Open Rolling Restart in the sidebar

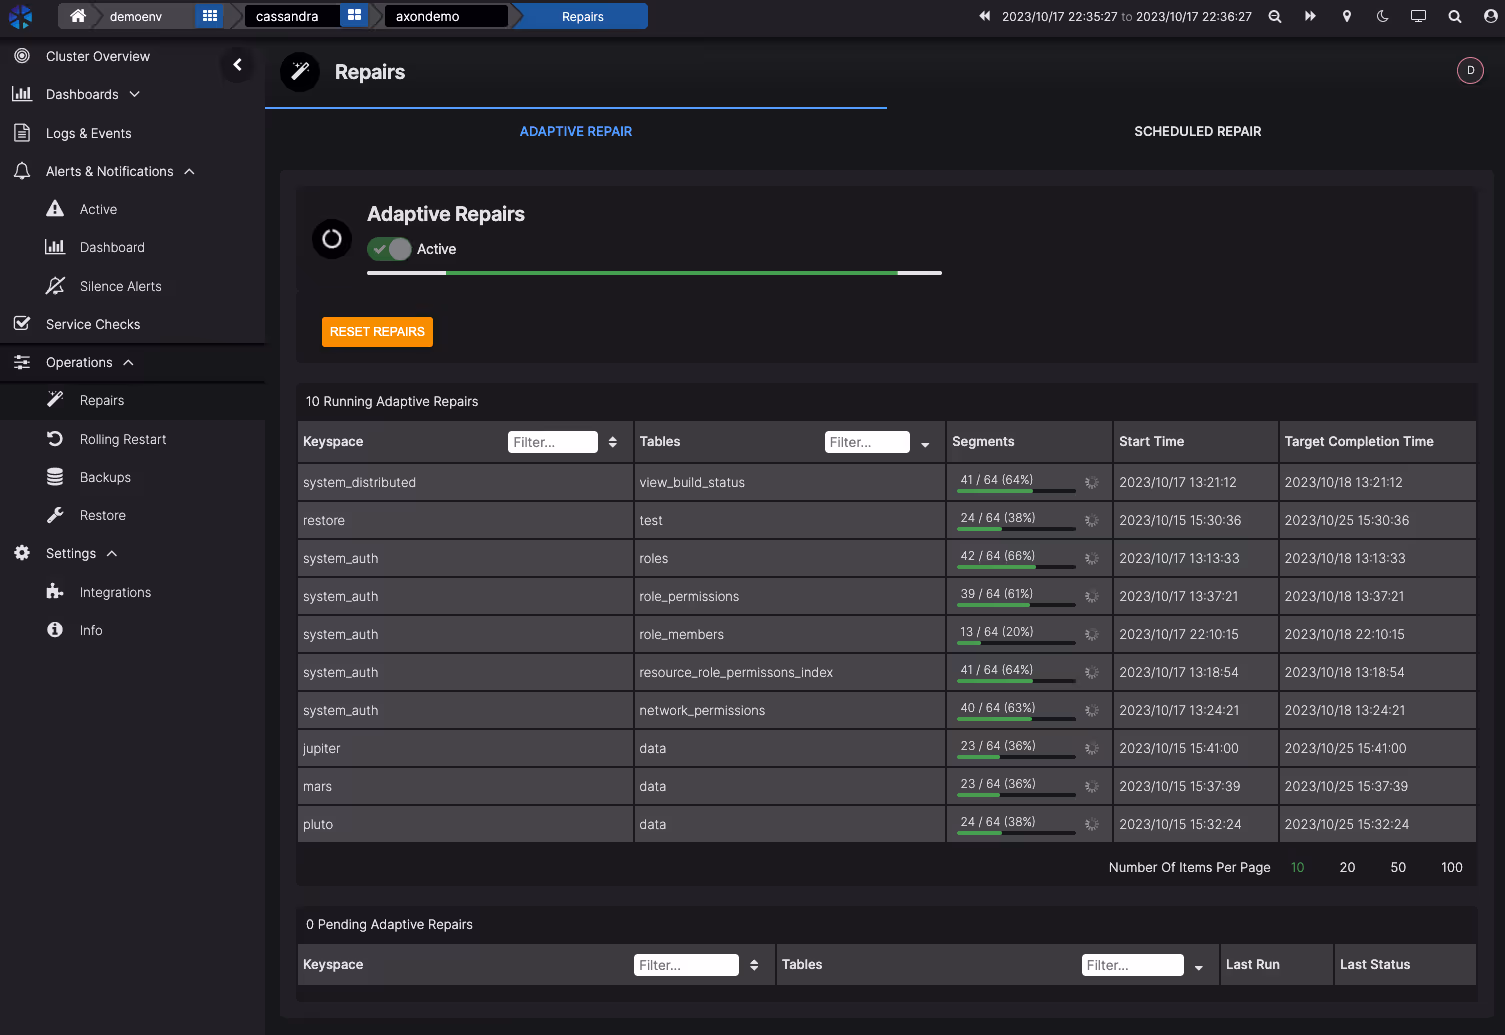(122, 439)
